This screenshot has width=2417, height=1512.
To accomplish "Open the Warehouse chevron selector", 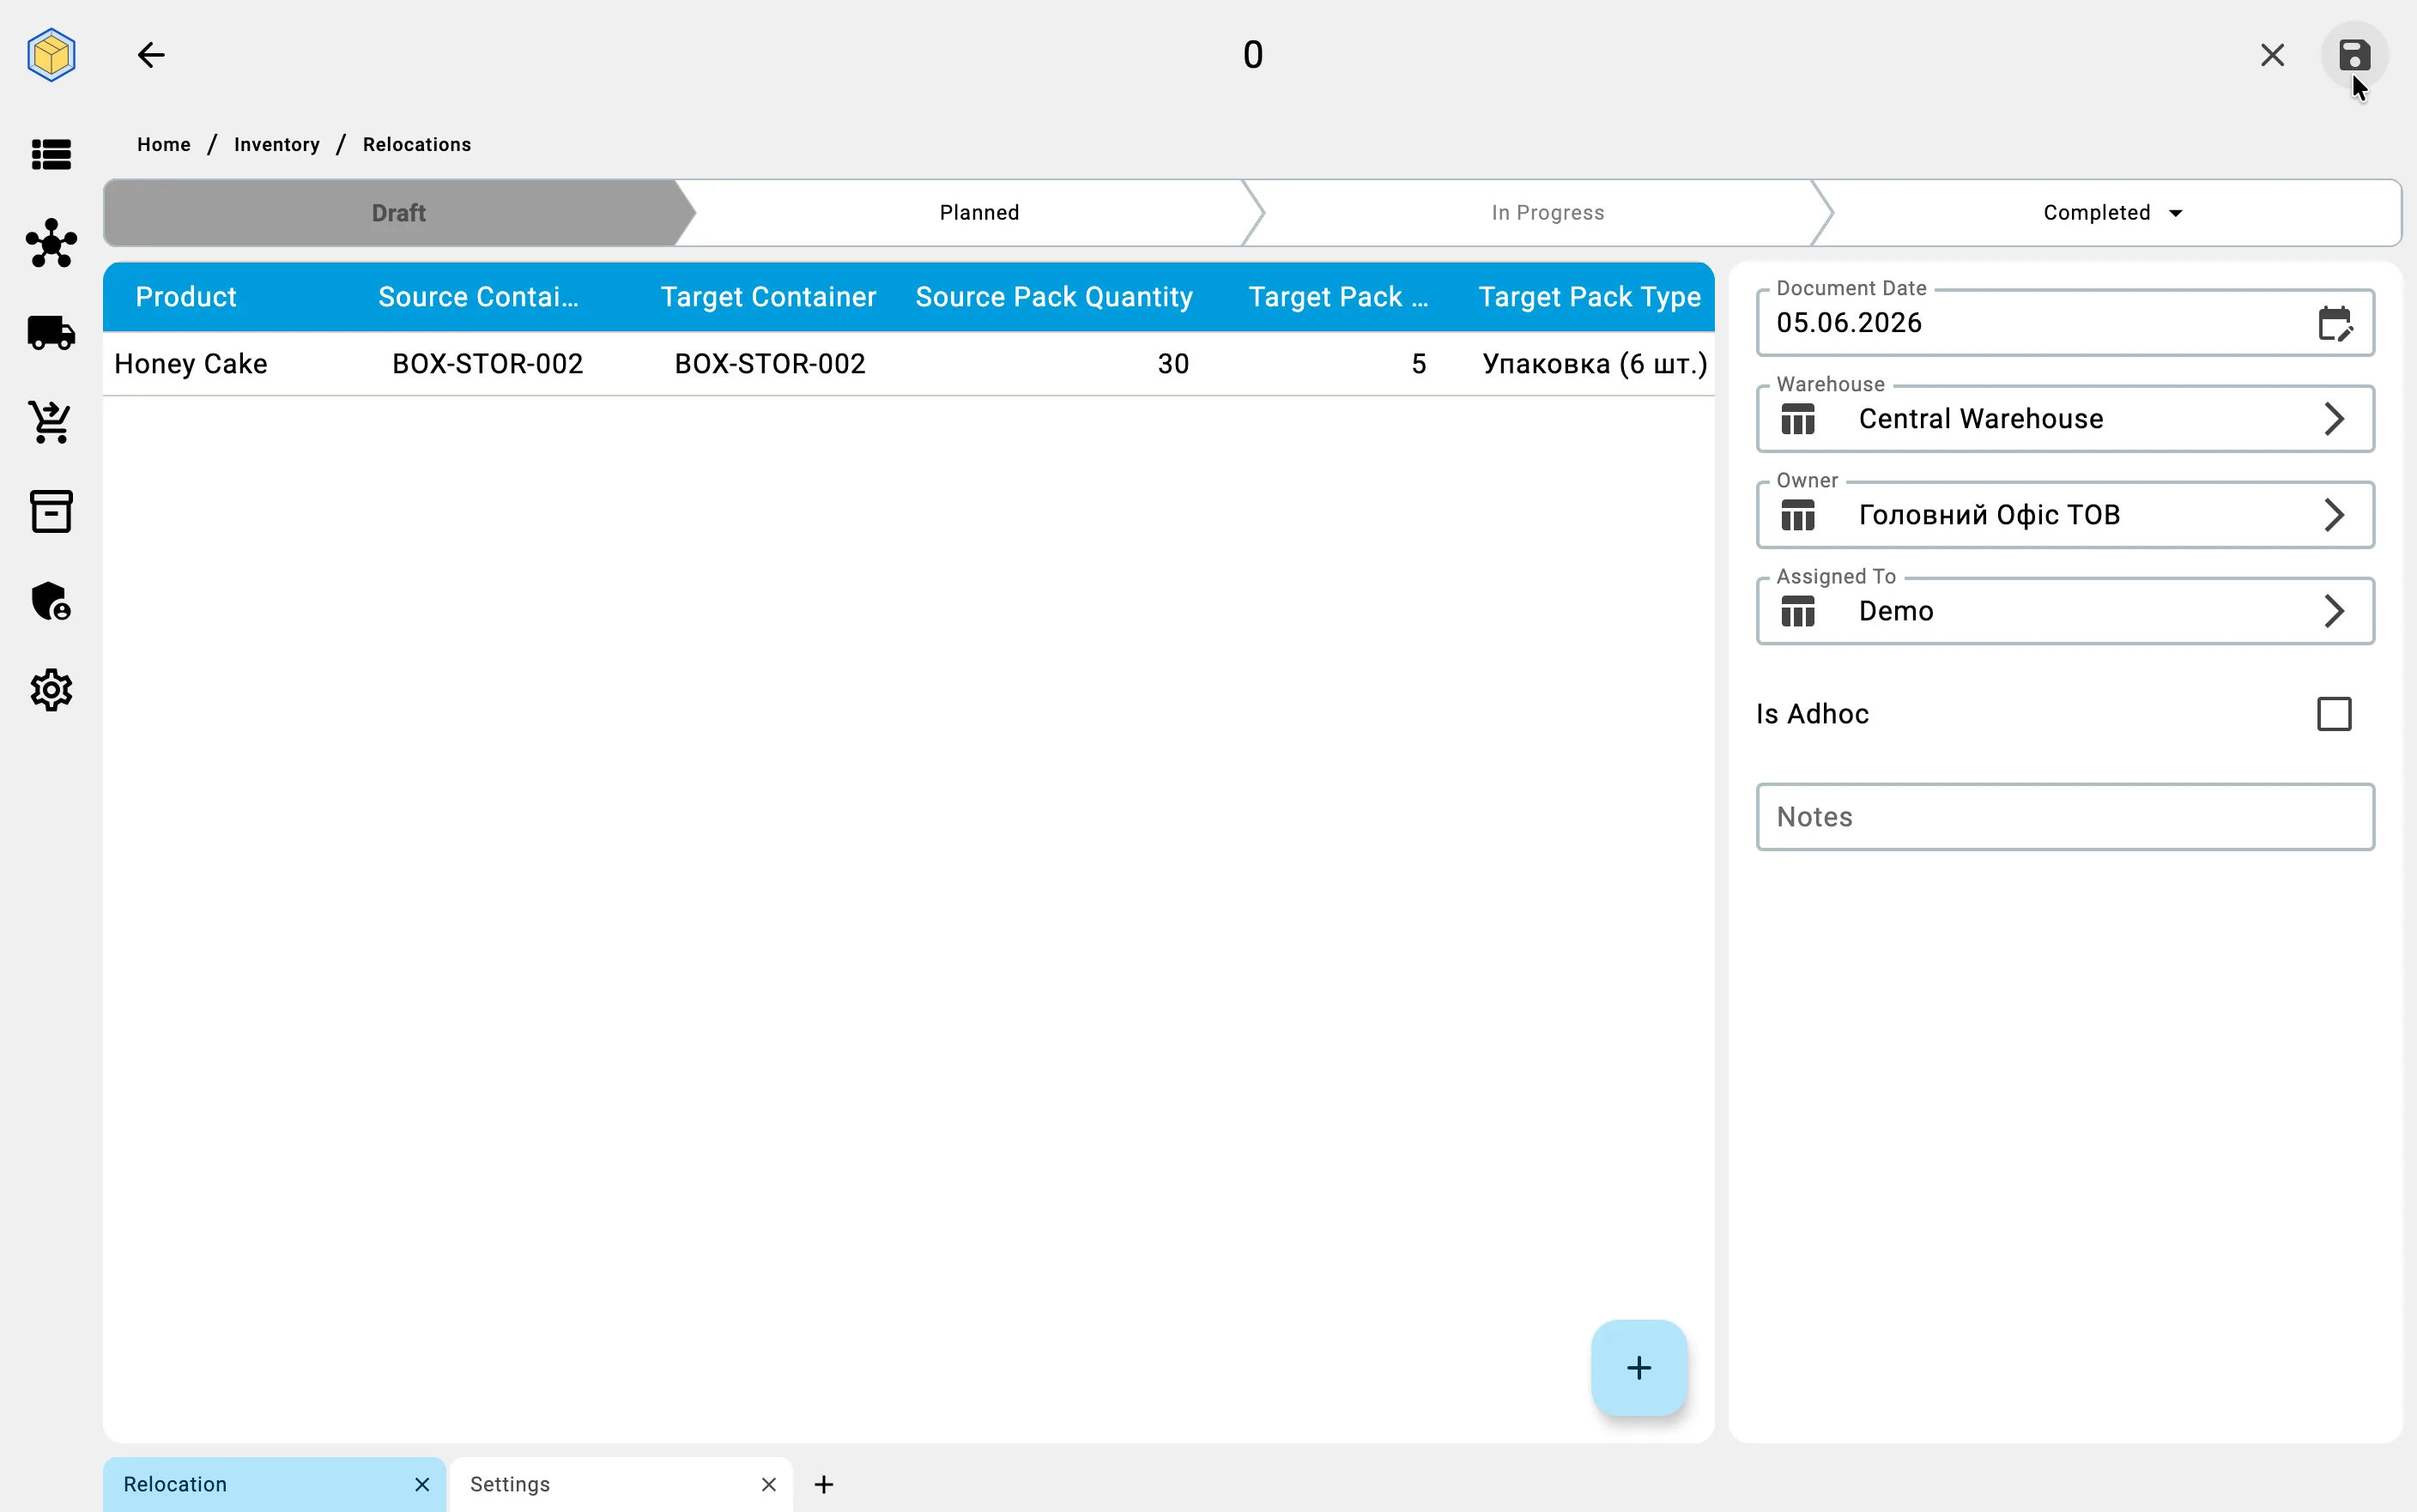I will (x=2333, y=419).
